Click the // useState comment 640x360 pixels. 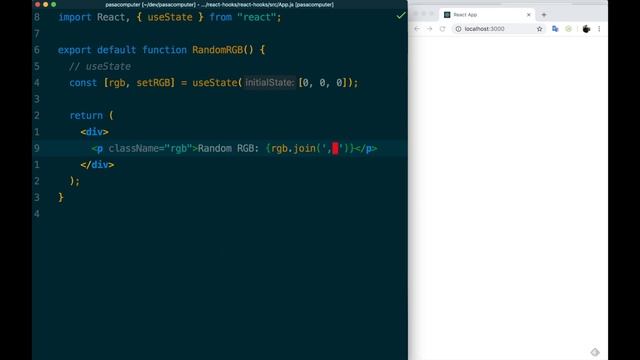(100, 67)
